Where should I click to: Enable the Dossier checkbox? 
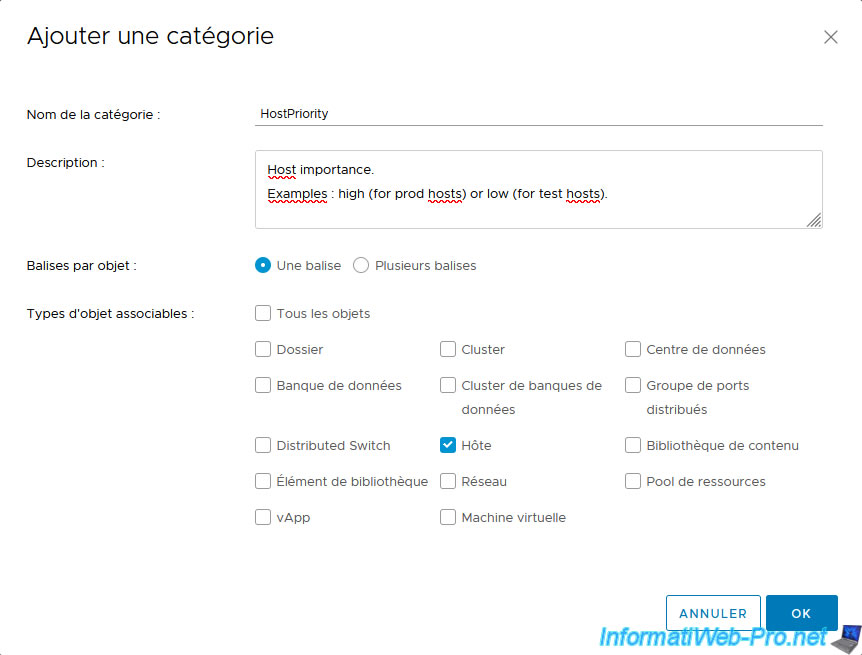[x=263, y=350]
